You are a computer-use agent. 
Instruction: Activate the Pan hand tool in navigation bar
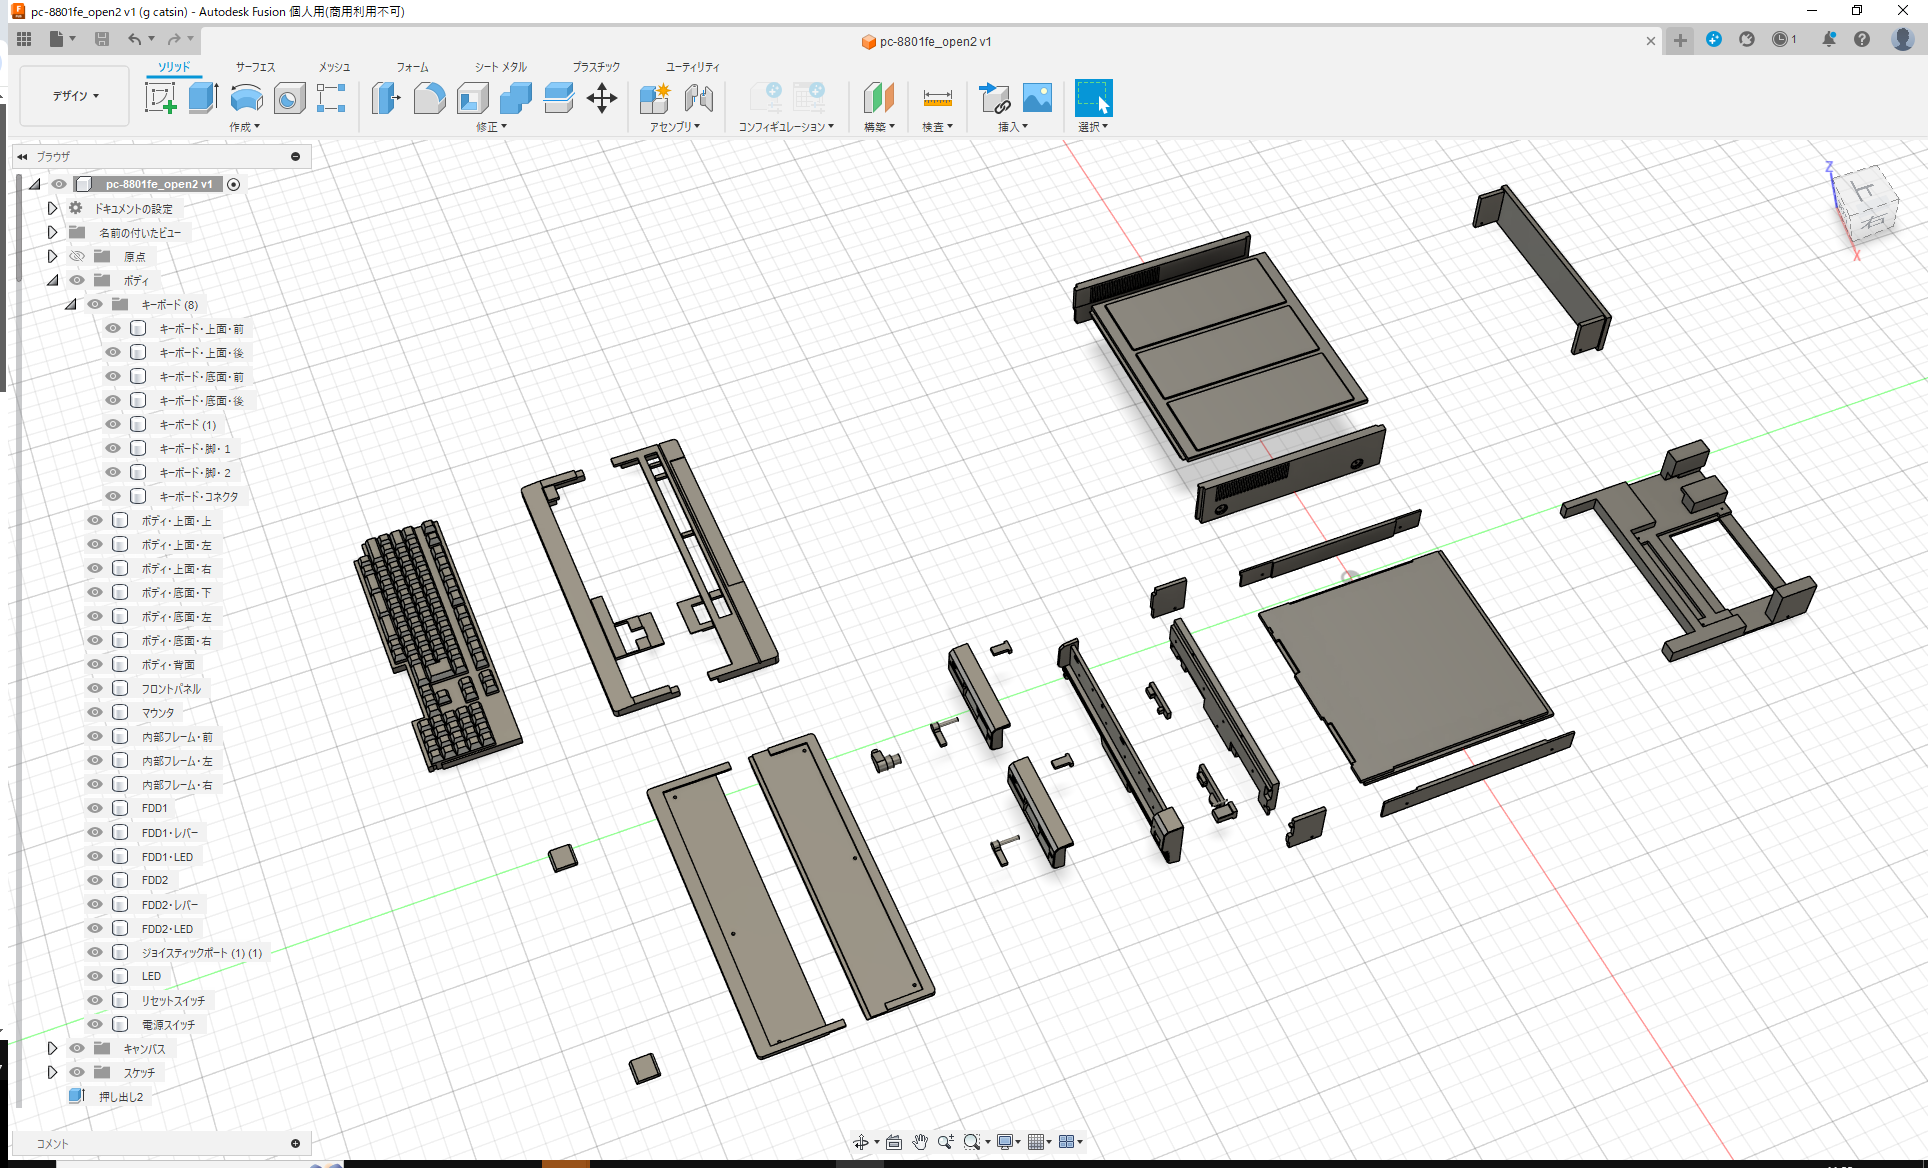(x=919, y=1141)
